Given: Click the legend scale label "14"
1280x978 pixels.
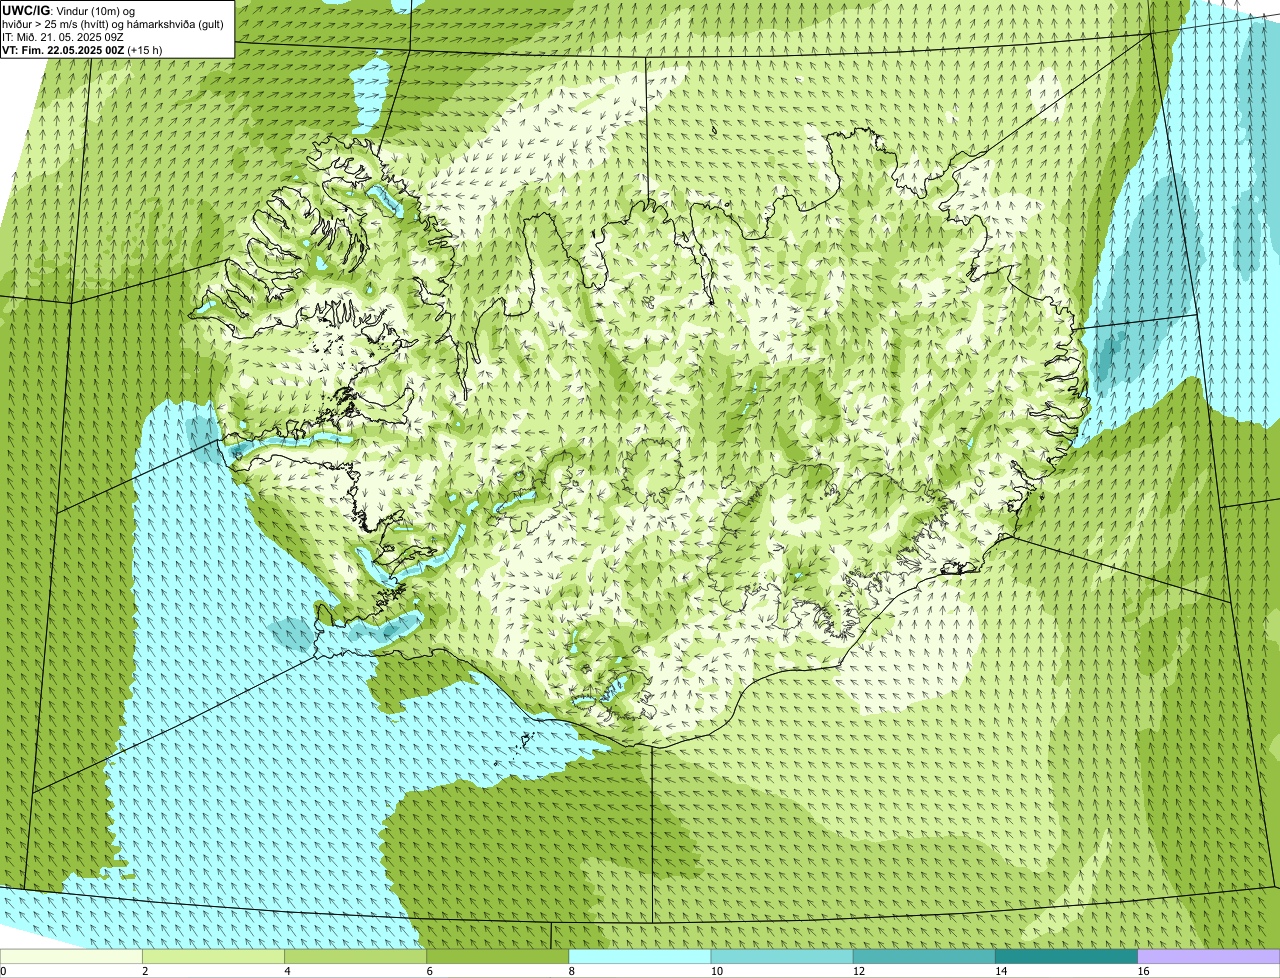Looking at the screenshot, I should pyautogui.click(x=1000, y=971).
